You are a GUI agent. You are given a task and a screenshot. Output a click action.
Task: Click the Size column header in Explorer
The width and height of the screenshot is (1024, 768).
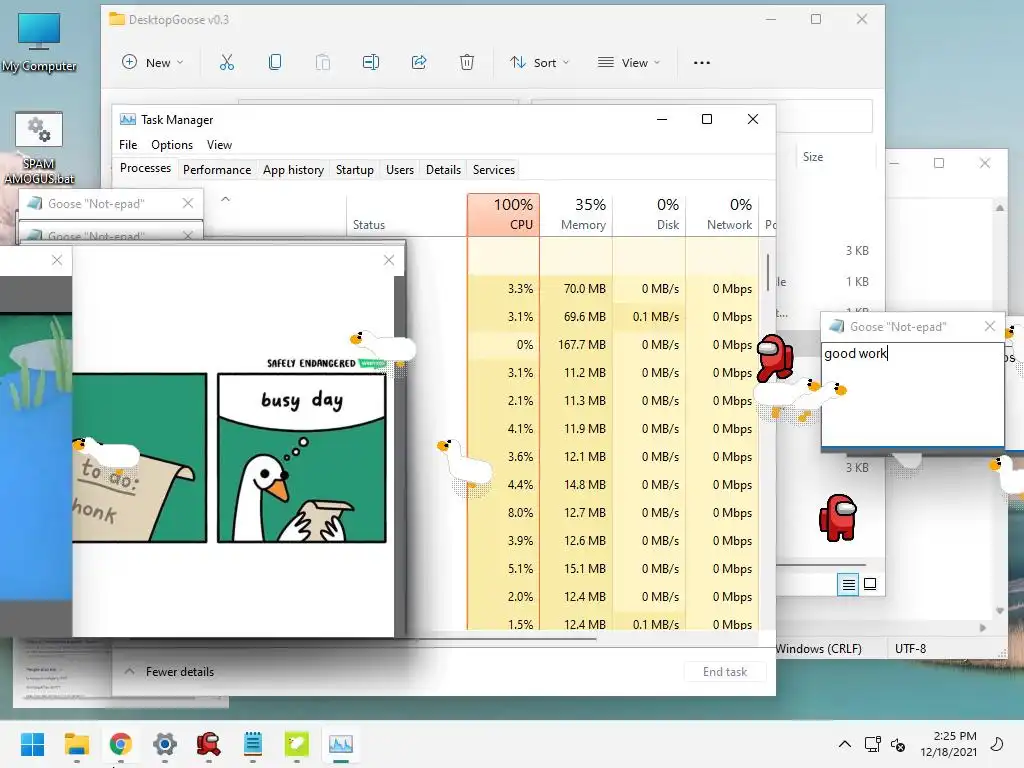[813, 157]
